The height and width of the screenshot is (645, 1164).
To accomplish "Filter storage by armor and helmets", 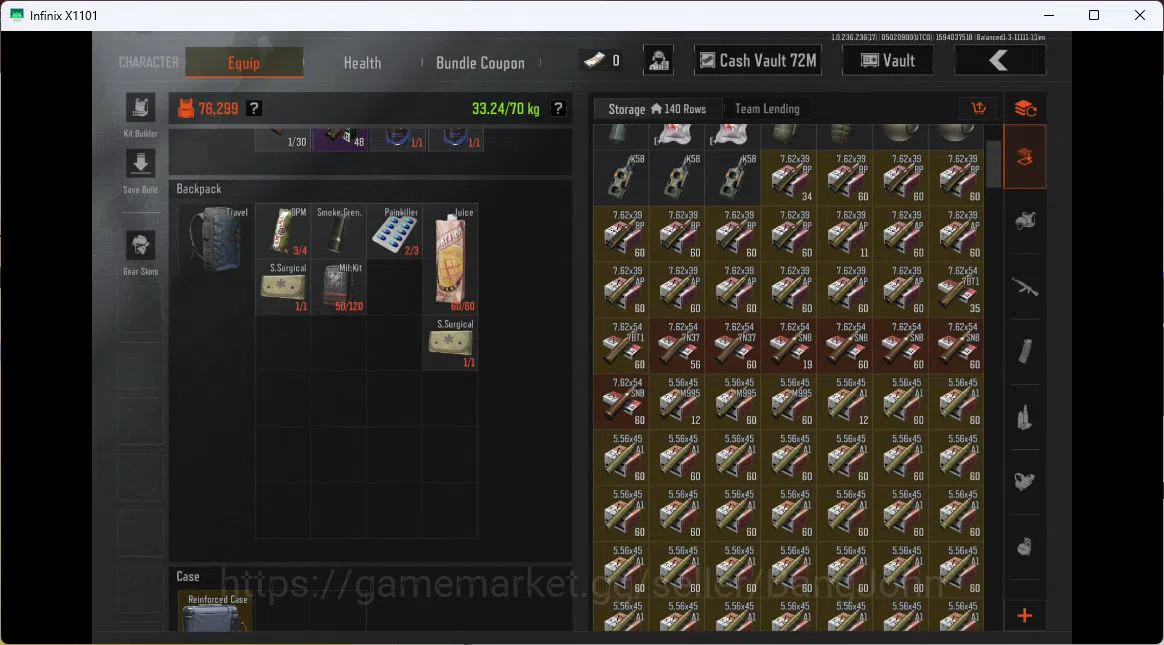I will click(x=1025, y=221).
